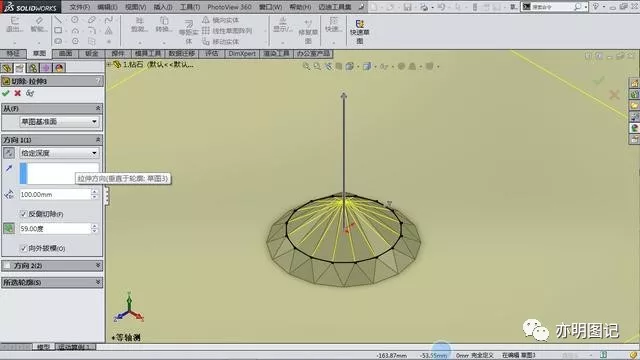Screen dimensions: 640x360
Task: Click move entities 移动实体 tool
Action: 220,42
